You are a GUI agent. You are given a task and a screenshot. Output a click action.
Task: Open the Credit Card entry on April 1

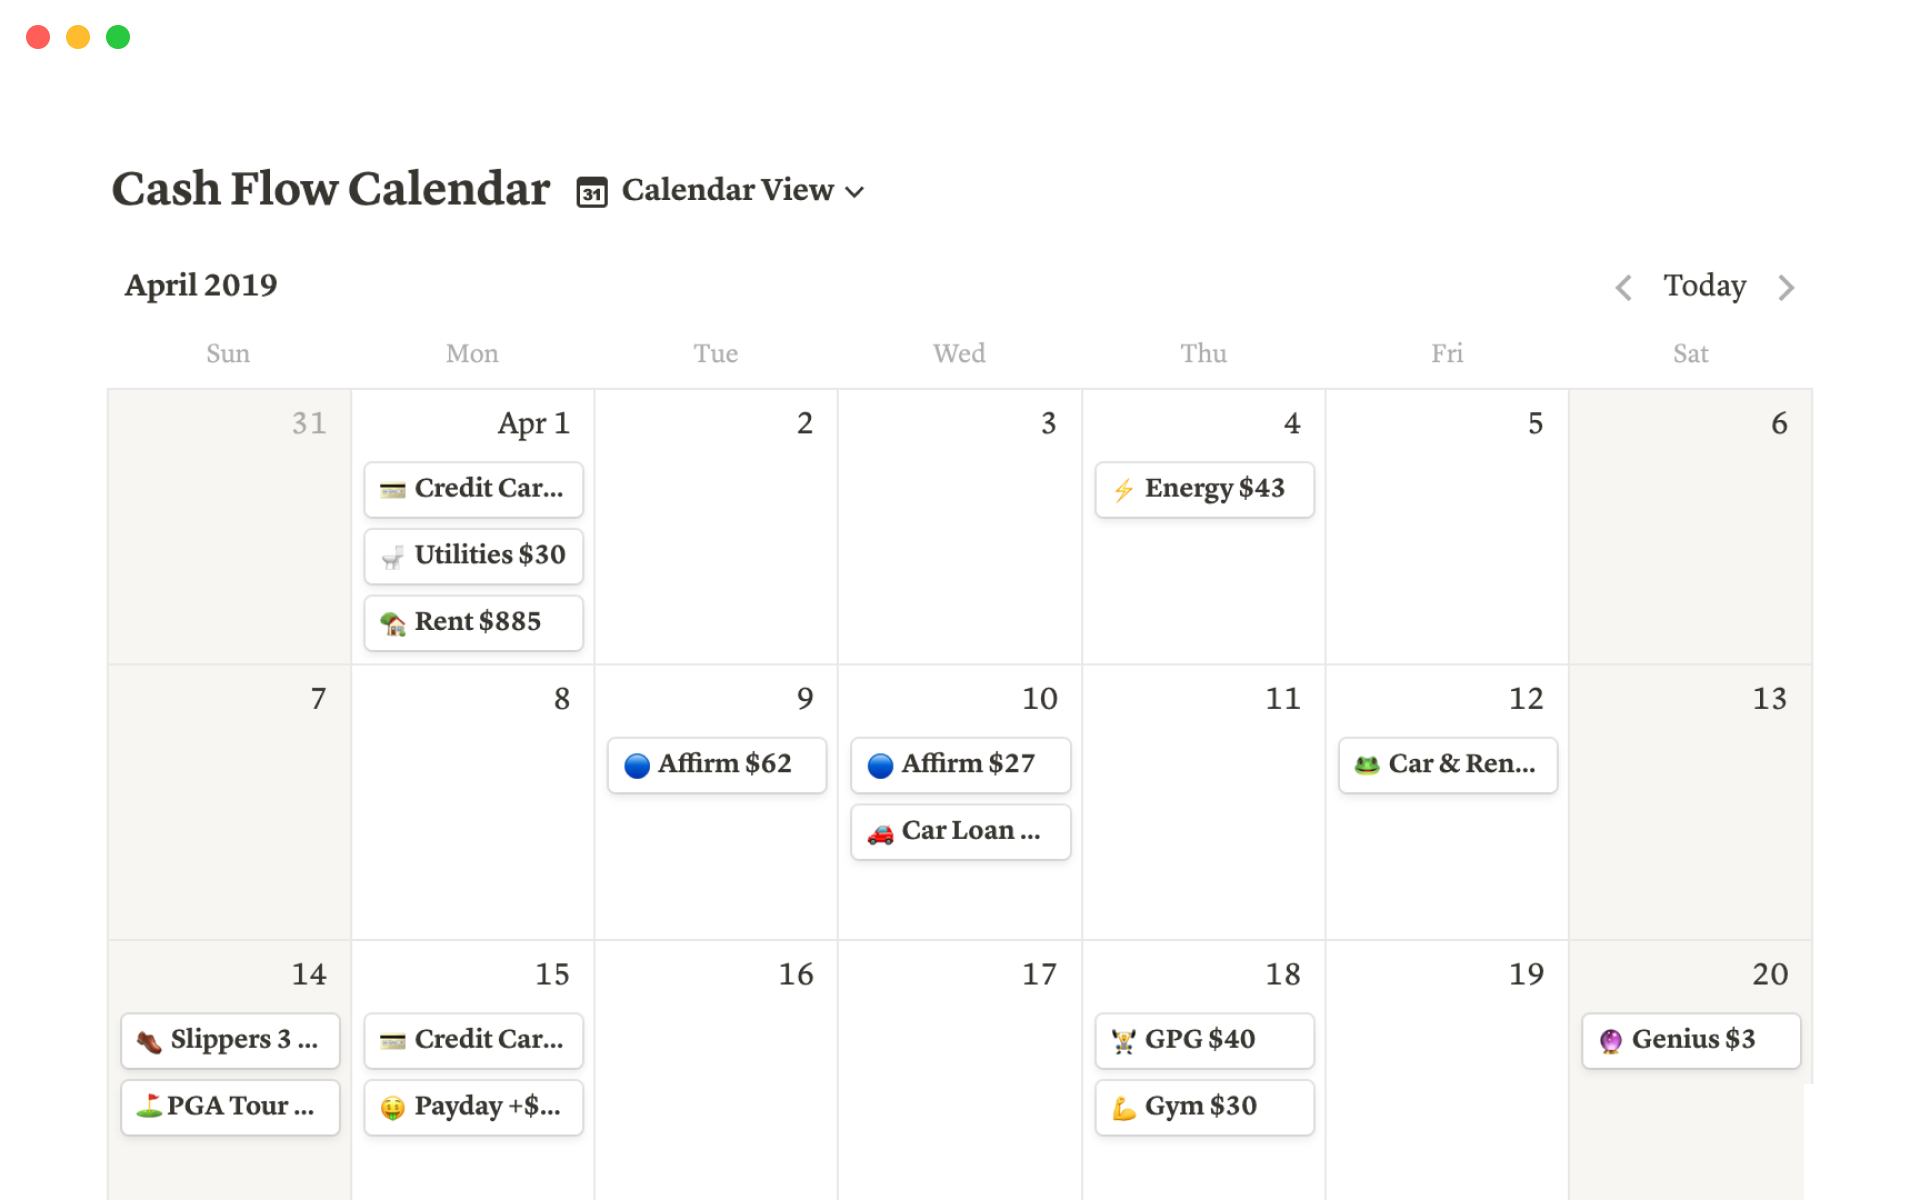coord(473,489)
